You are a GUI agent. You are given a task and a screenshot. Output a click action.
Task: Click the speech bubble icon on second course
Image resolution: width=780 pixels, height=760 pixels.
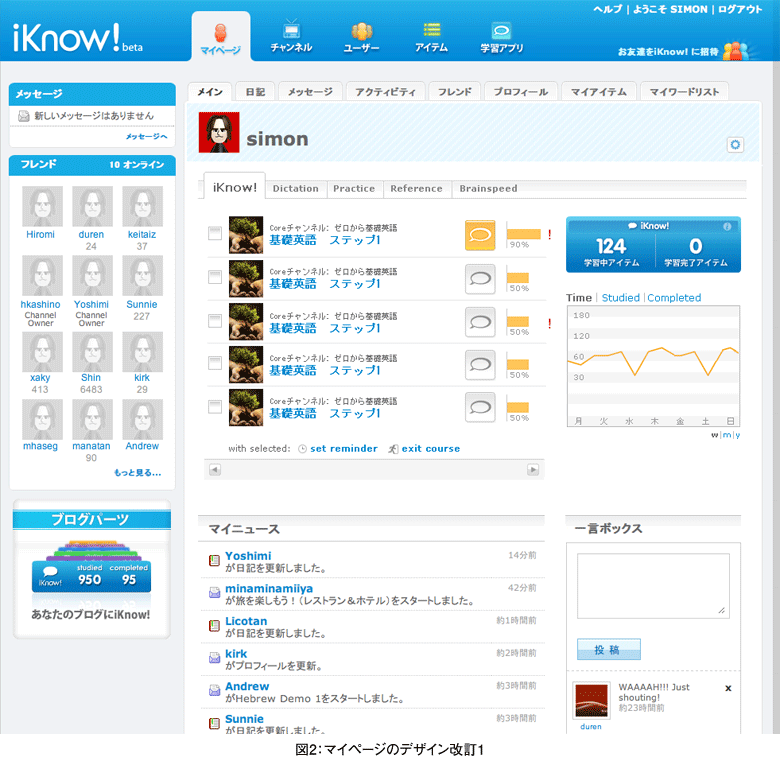480,279
